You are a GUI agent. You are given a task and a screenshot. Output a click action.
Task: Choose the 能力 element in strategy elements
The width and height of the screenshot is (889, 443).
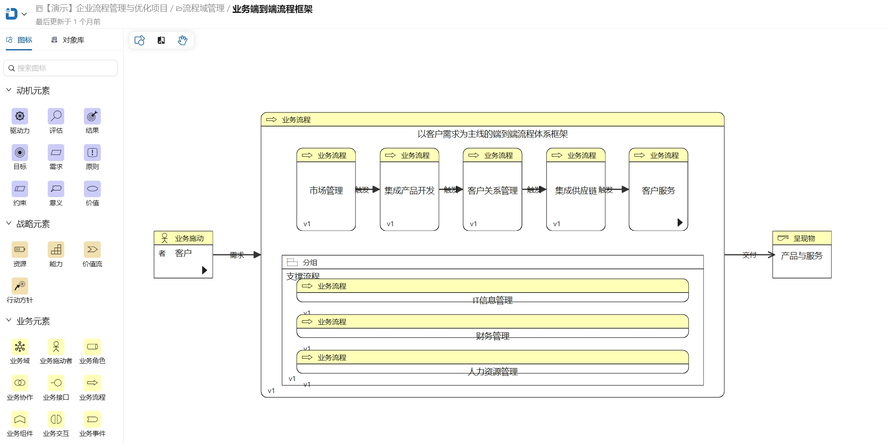coord(56,250)
